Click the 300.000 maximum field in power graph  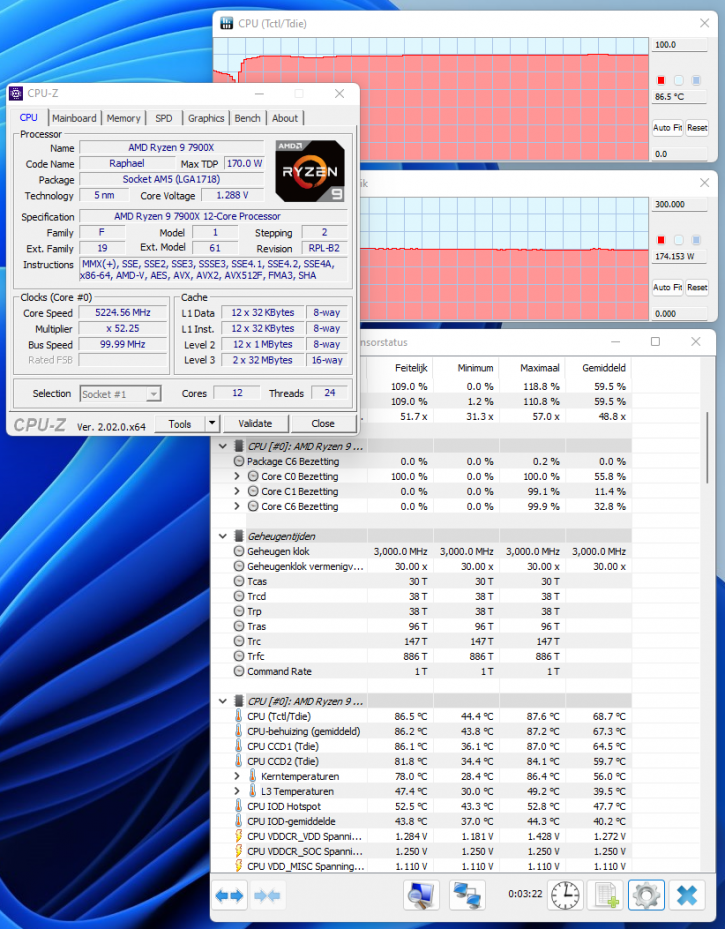point(680,204)
